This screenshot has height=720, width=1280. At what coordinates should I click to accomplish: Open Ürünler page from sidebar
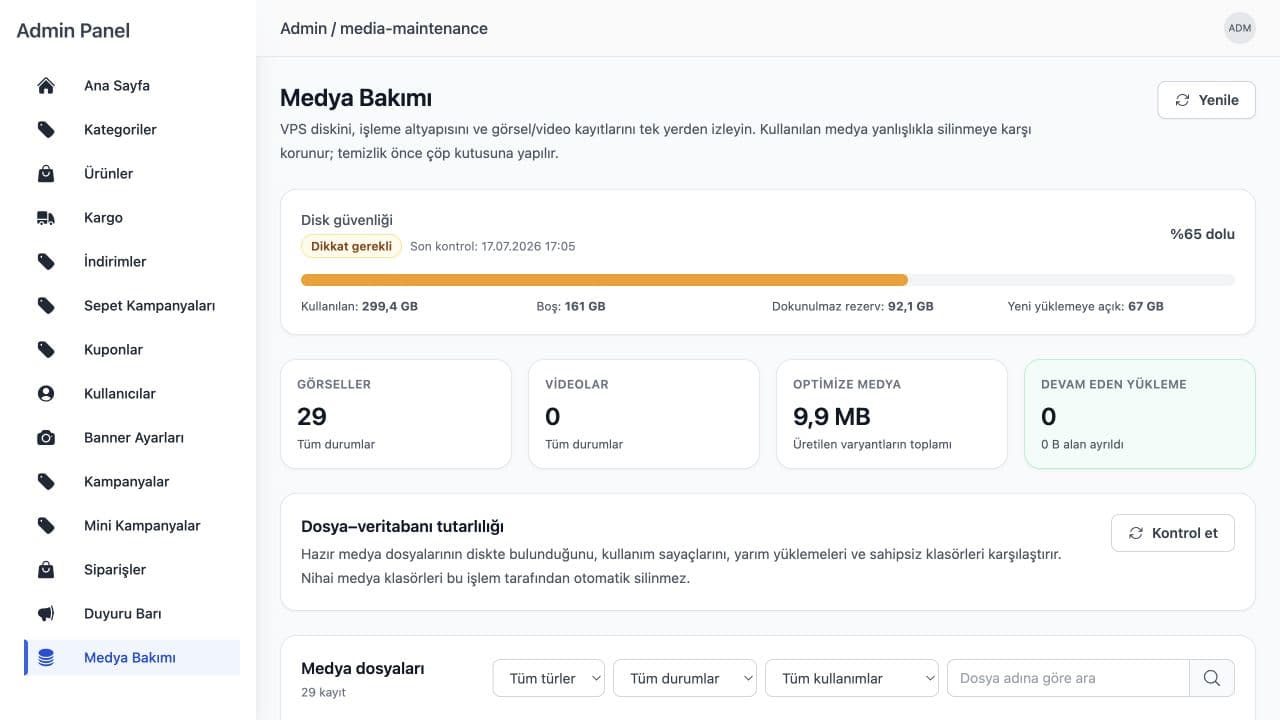click(132, 174)
